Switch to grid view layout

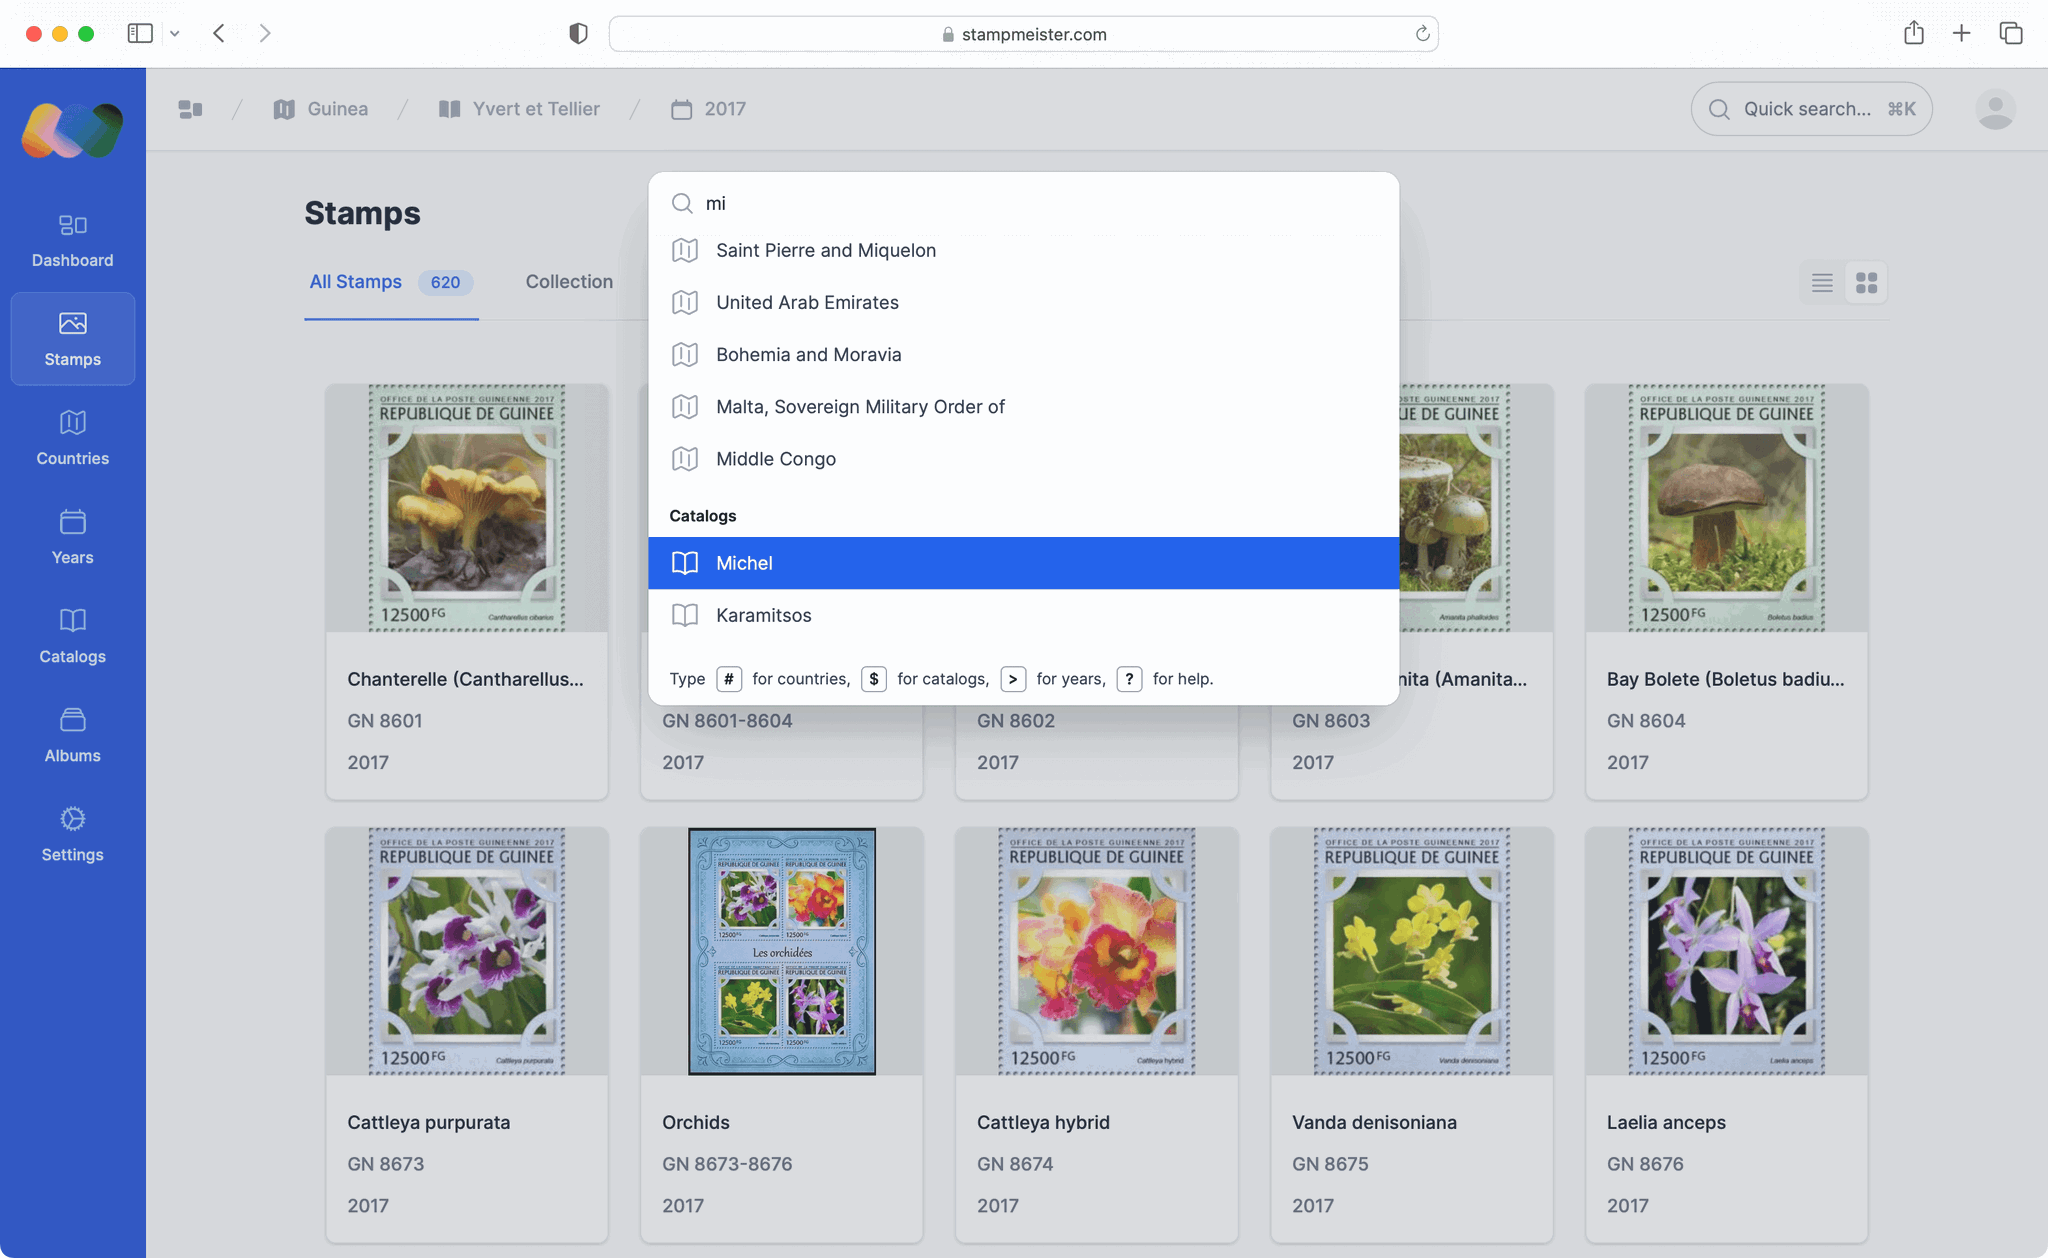[1866, 283]
